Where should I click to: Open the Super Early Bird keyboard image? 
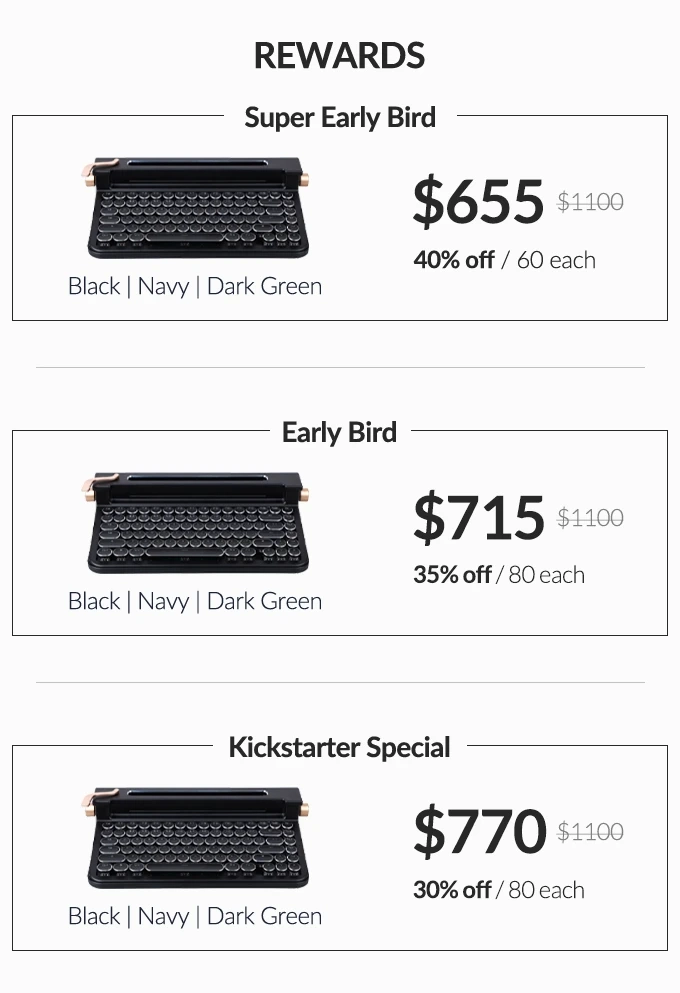coord(195,207)
